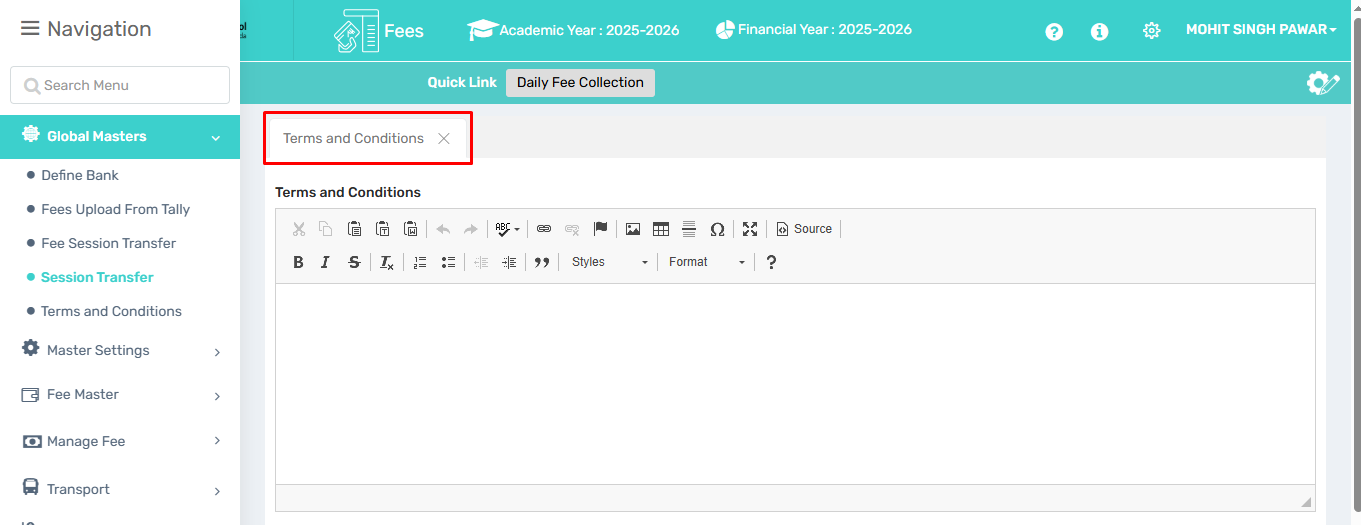Collapse the Global Masters section
Image resolution: width=1361 pixels, height=525 pixels.
coord(120,137)
